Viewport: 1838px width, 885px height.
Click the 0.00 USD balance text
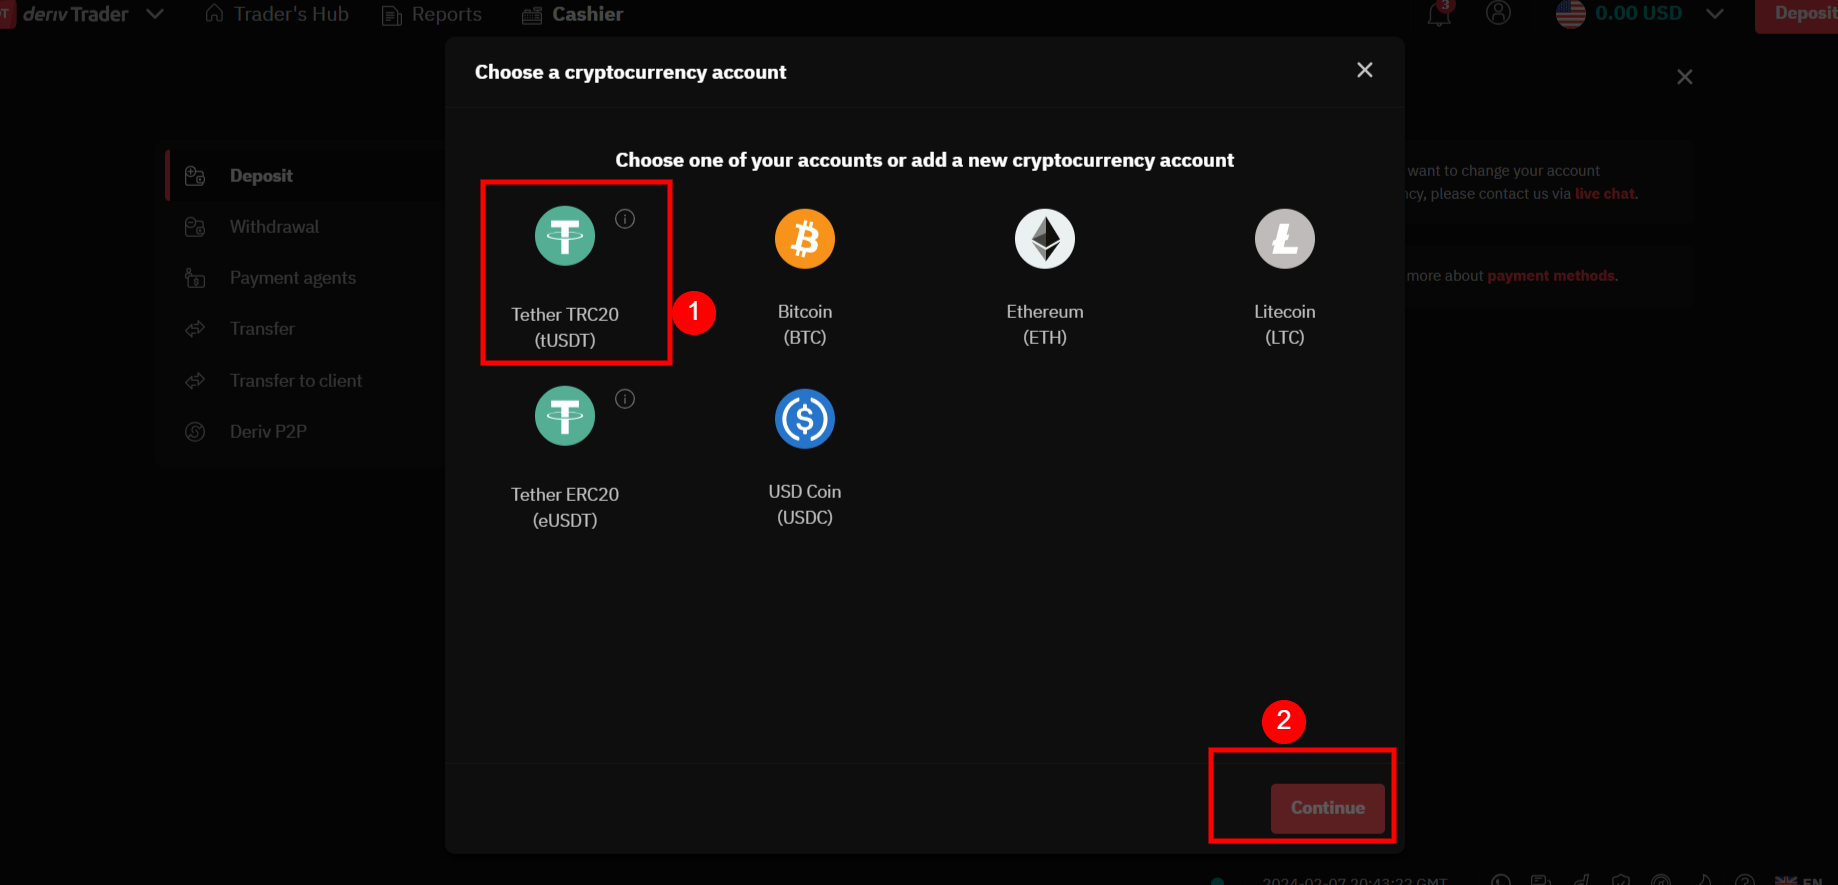pyautogui.click(x=1639, y=13)
